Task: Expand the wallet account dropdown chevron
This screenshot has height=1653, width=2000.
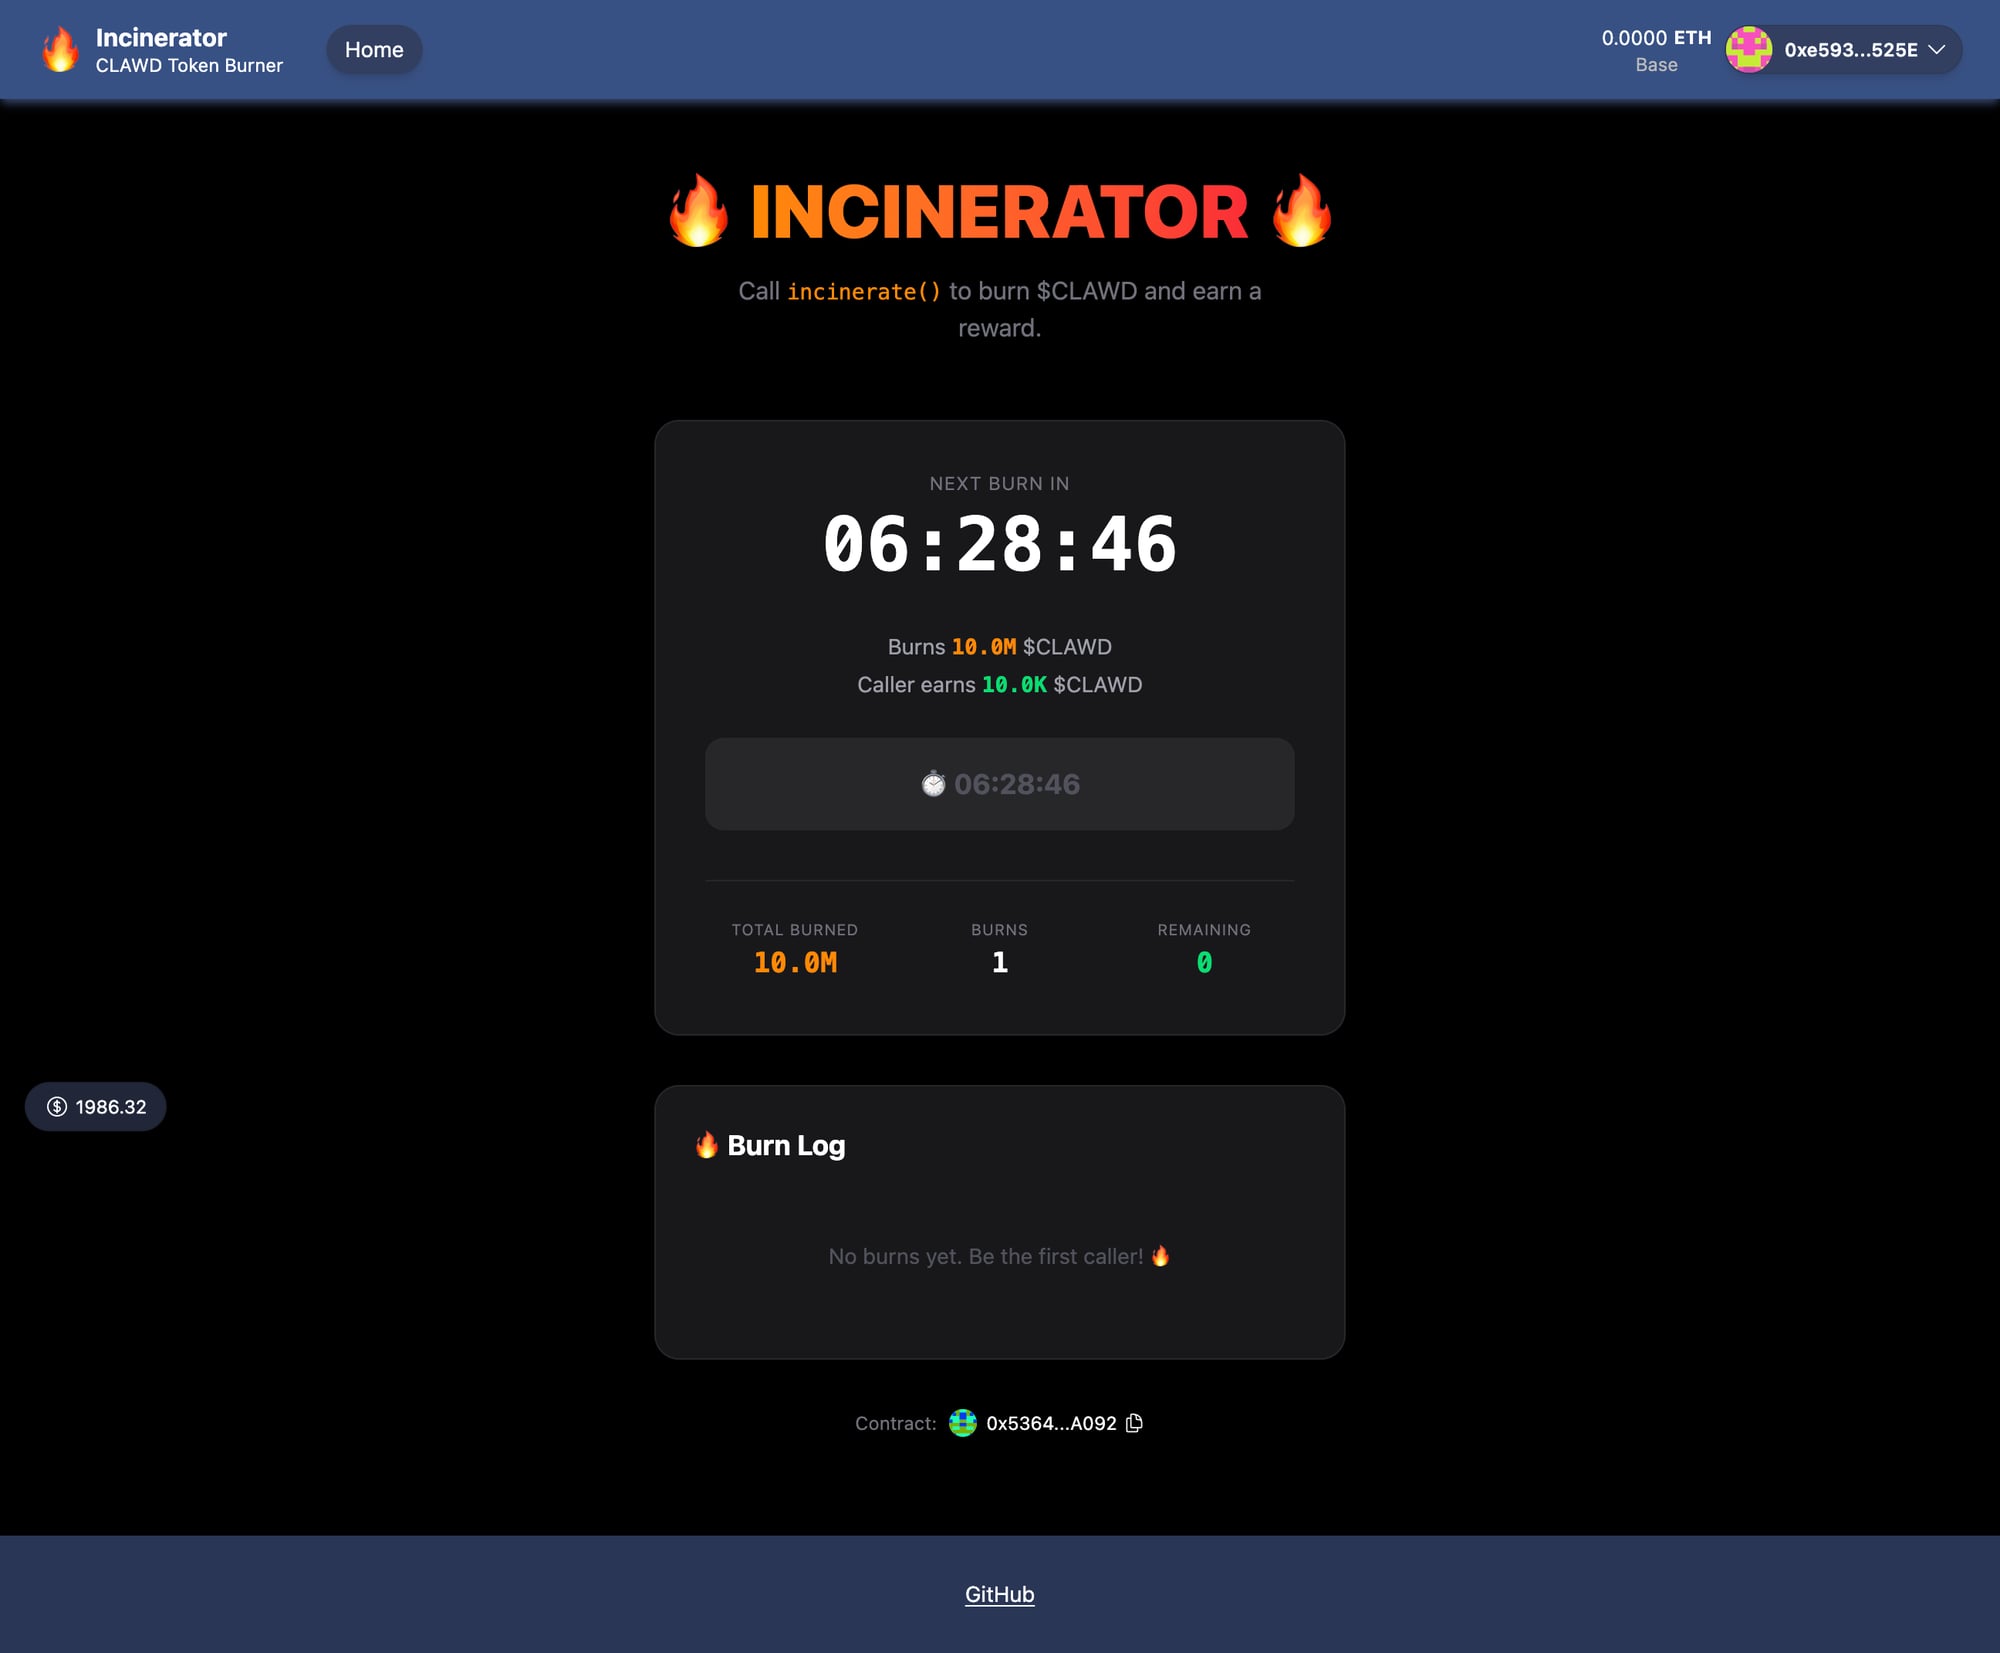Action: [1937, 50]
